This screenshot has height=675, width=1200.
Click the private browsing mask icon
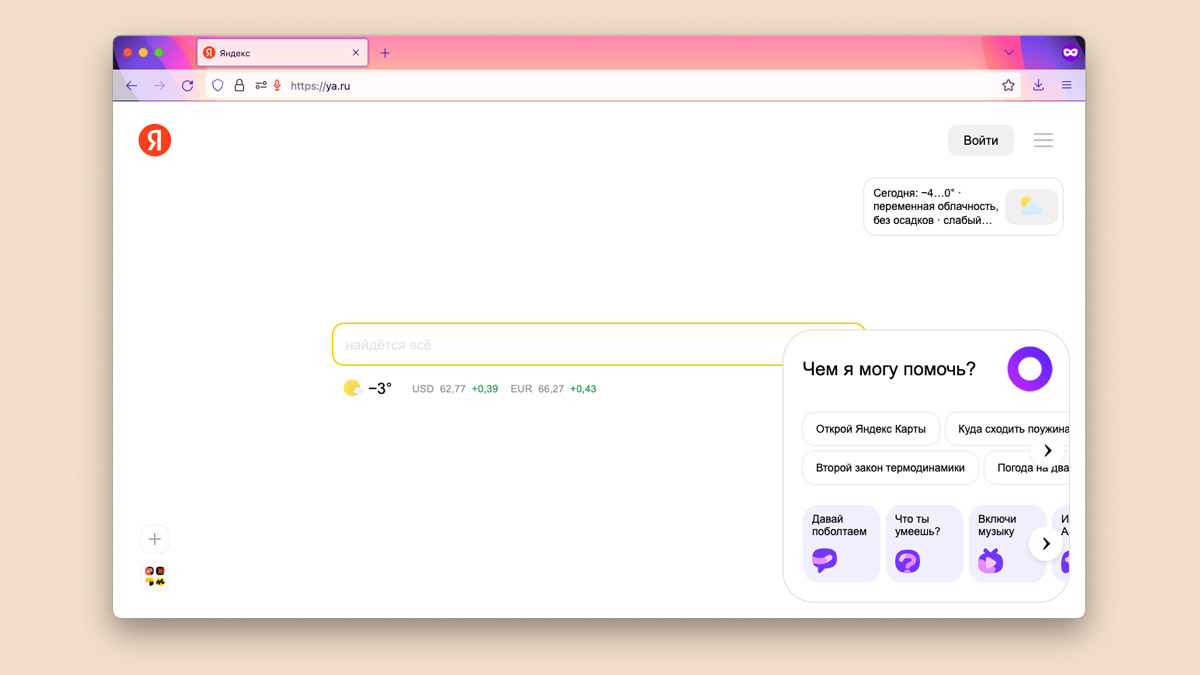[x=1070, y=53]
